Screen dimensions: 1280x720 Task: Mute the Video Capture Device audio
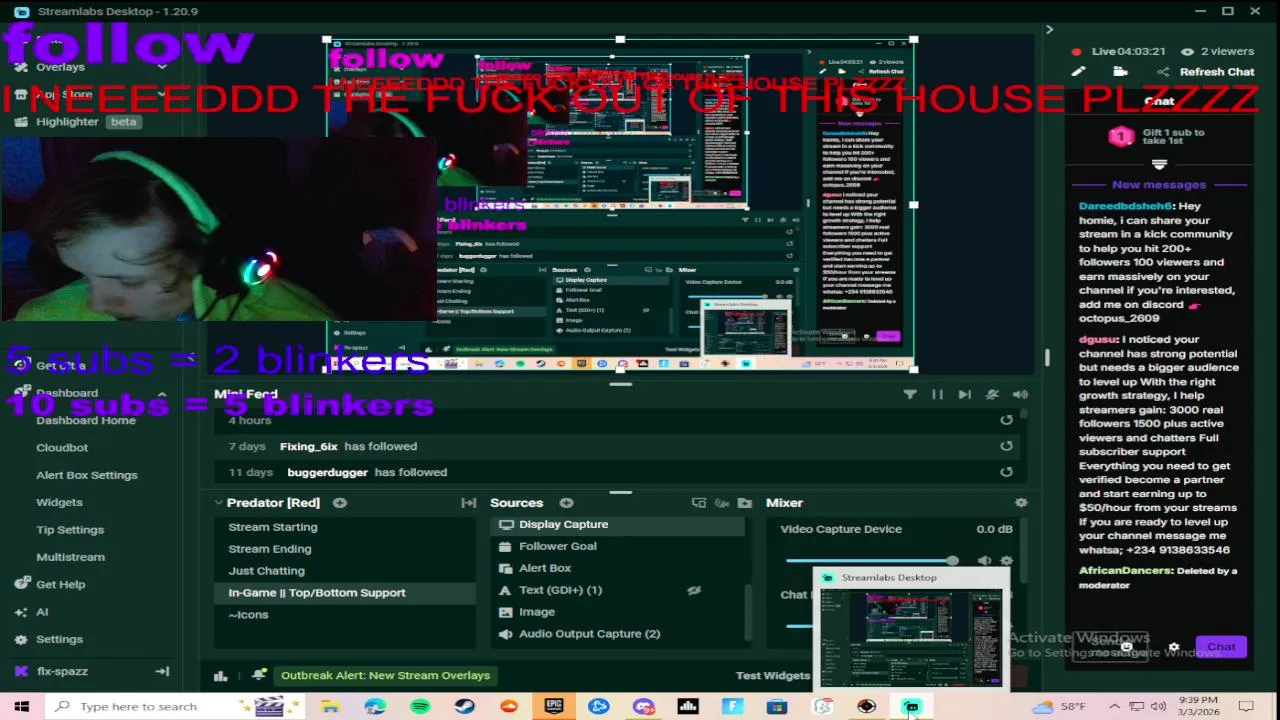(x=984, y=561)
